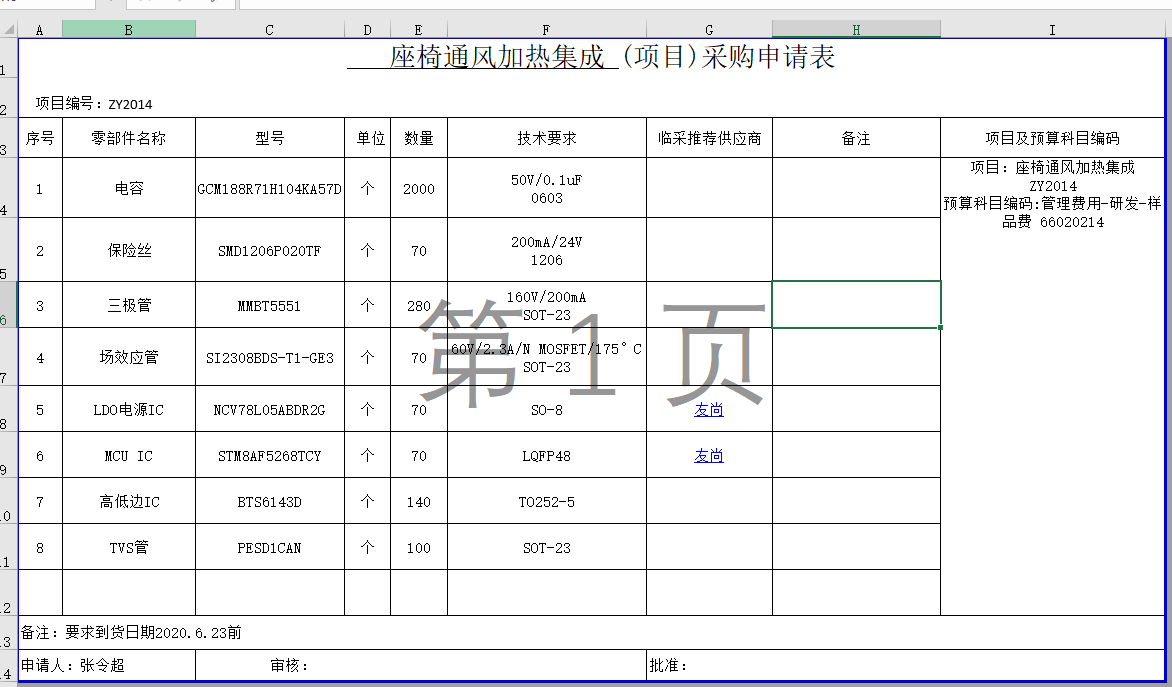1172x687 pixels.
Task: Click the 要求到货日期 remark cell
Action: click(591, 633)
